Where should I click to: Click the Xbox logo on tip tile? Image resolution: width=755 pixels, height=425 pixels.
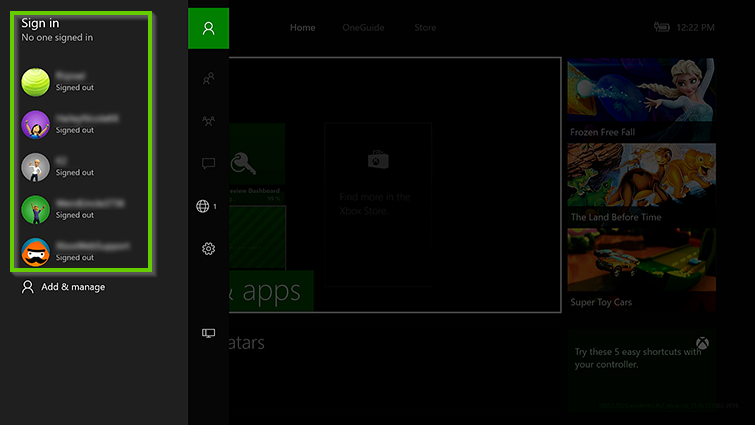coord(703,343)
